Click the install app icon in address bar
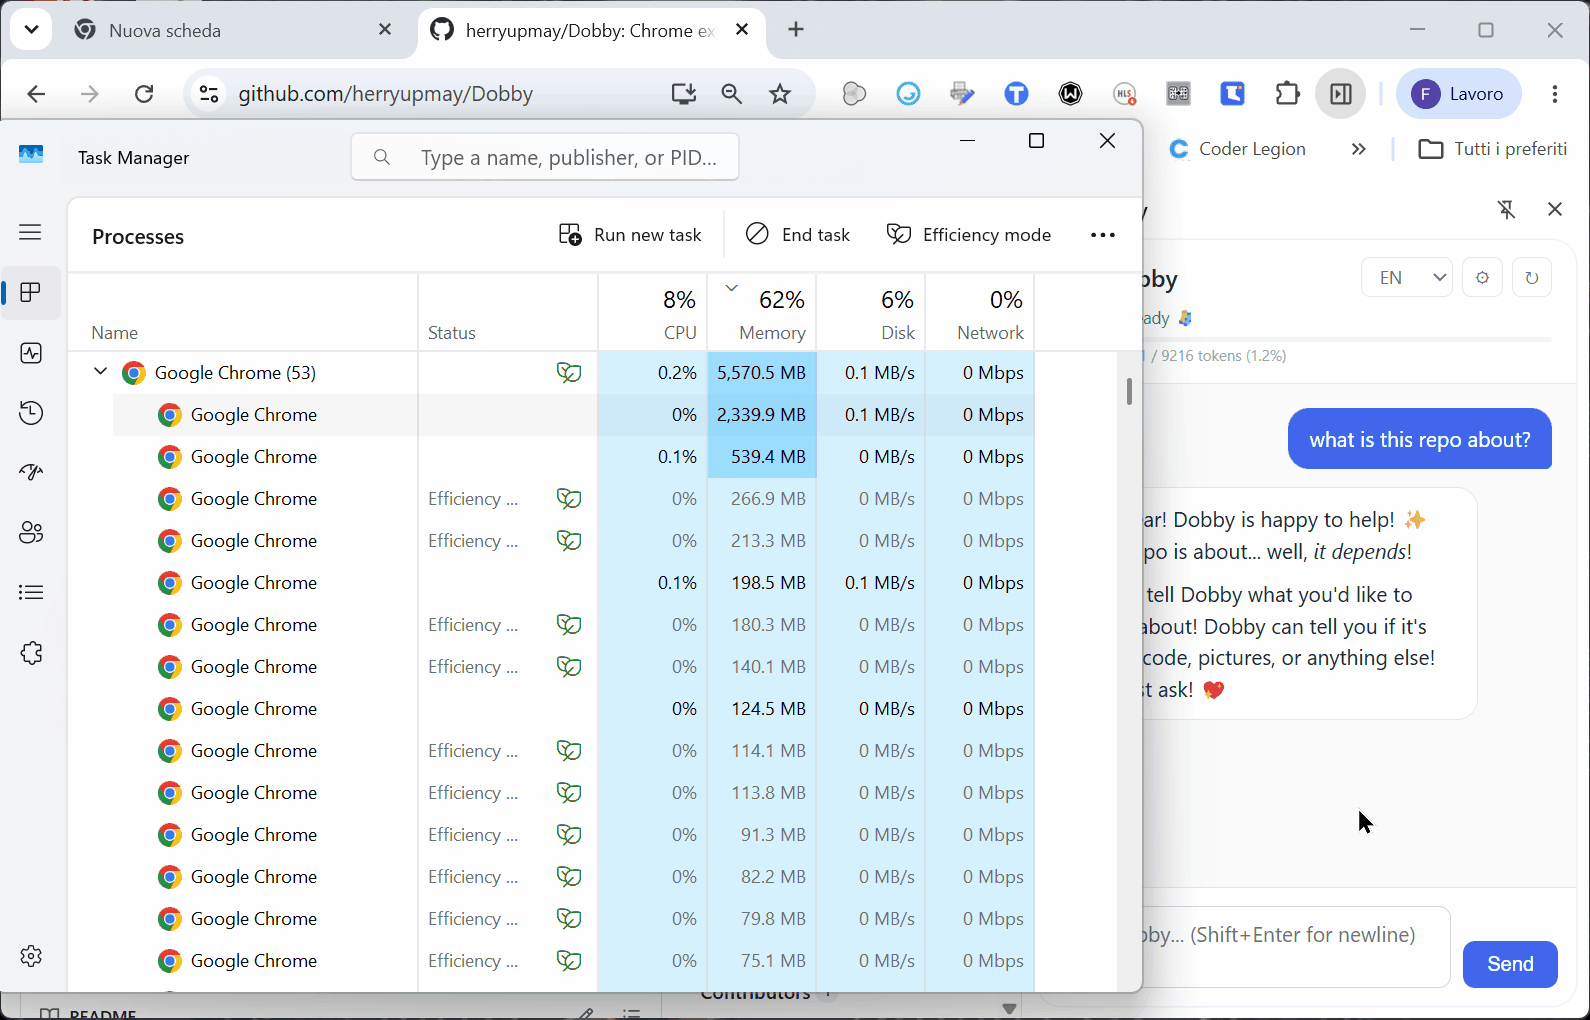This screenshot has height=1020, width=1590. pos(684,94)
